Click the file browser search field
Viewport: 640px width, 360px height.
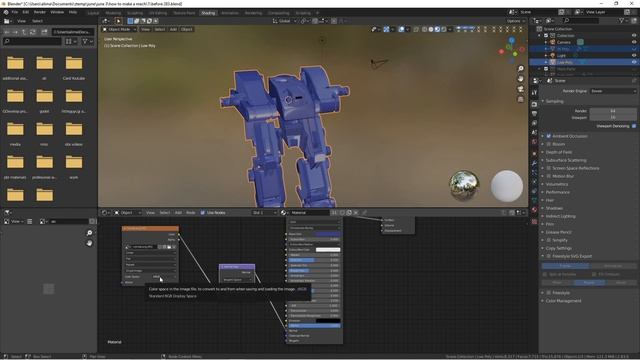(x=32, y=41)
